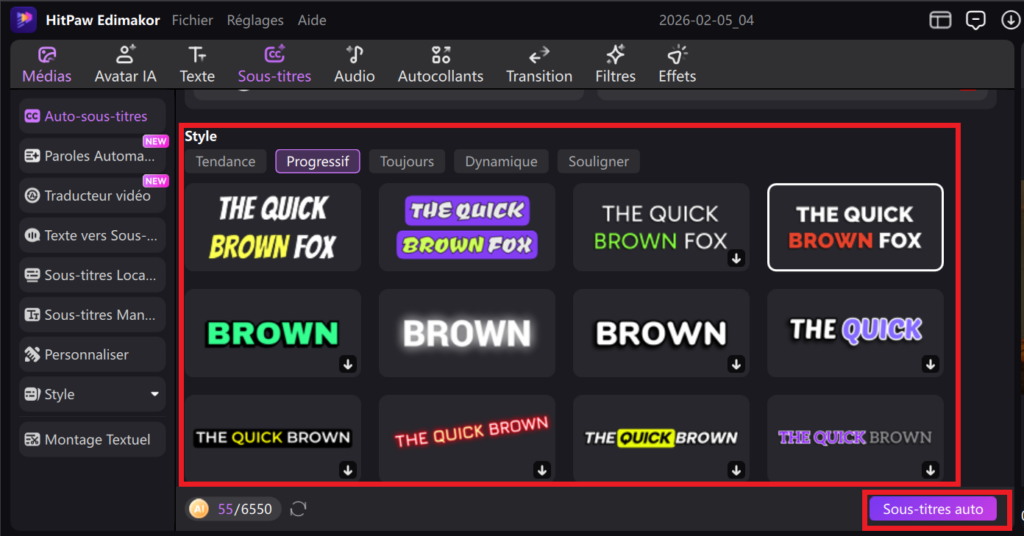Viewport: 1024px width, 536px height.
Task: Open the Filtres panel
Action: 615,64
